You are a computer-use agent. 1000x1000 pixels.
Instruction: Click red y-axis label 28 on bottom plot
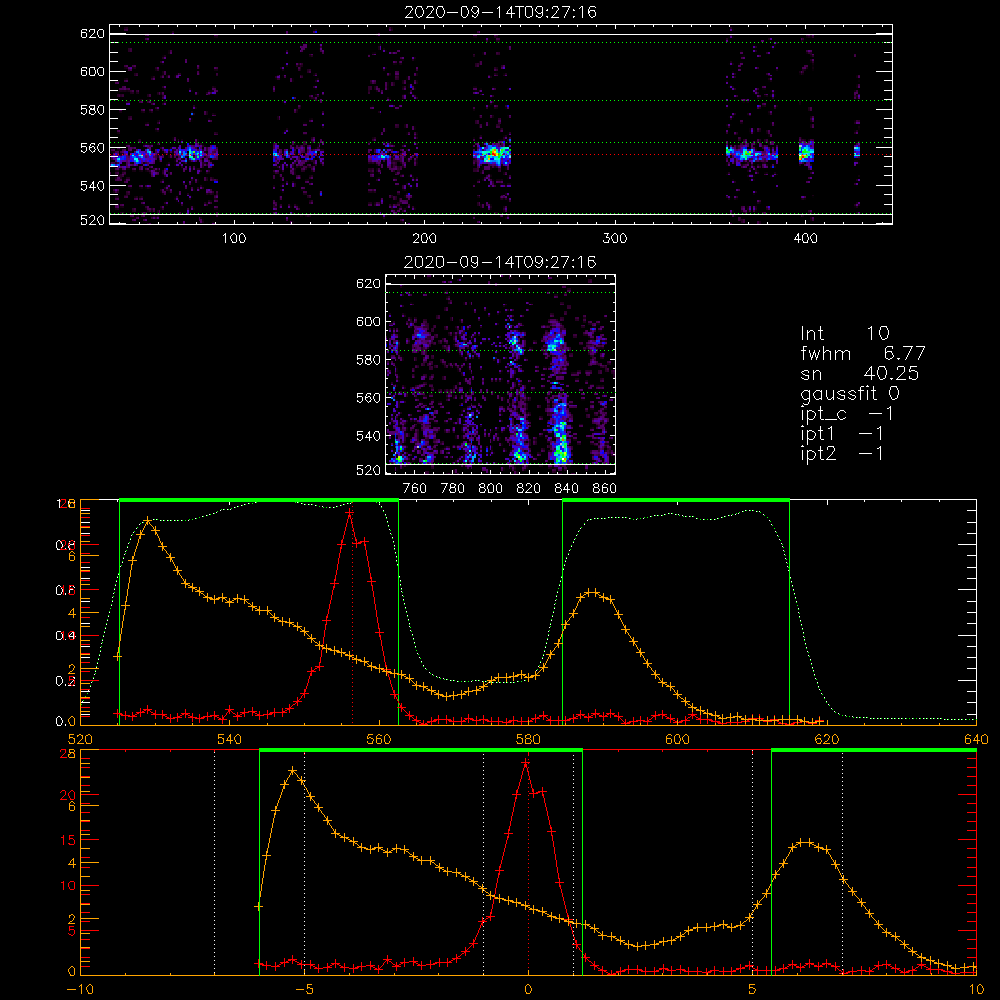click(68, 753)
